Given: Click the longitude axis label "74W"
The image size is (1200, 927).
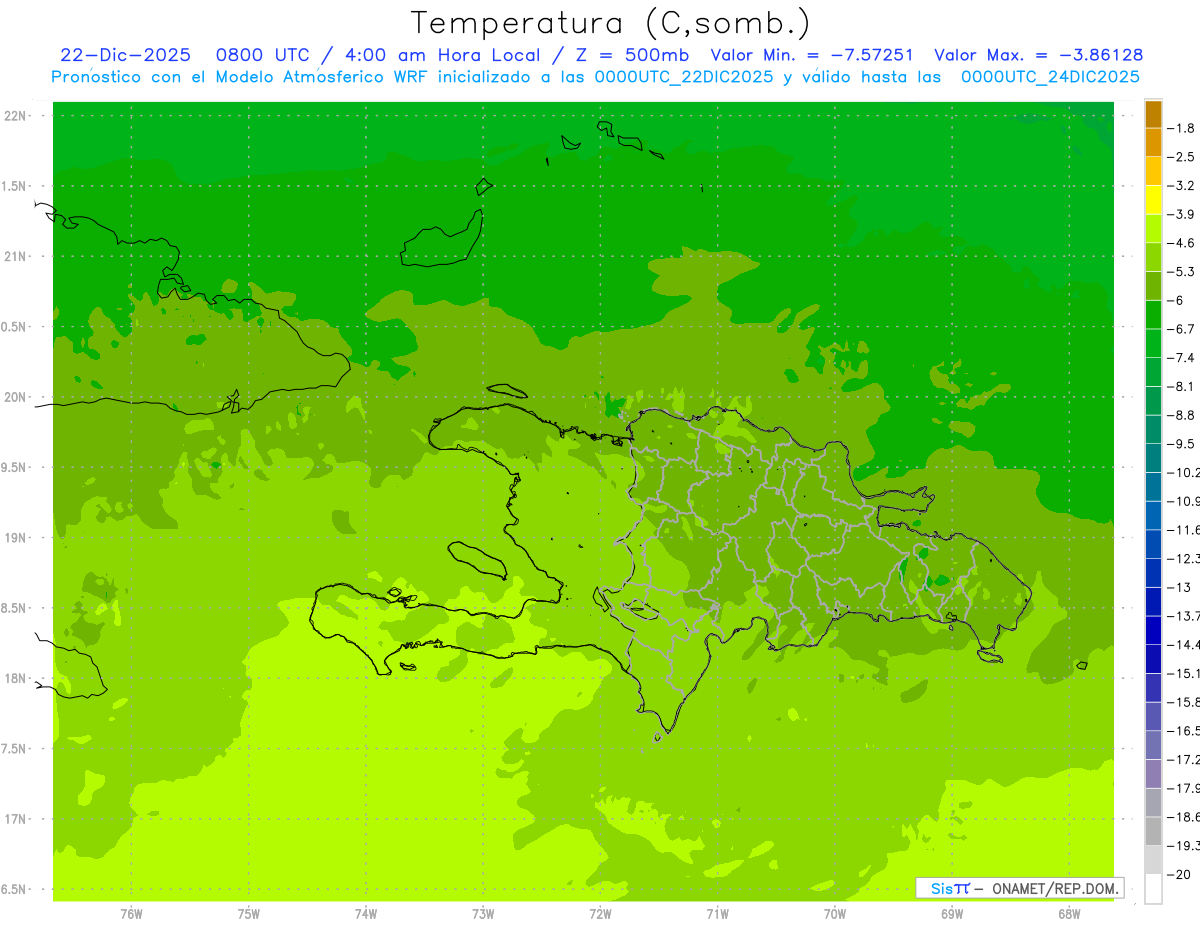Looking at the screenshot, I should [x=366, y=914].
